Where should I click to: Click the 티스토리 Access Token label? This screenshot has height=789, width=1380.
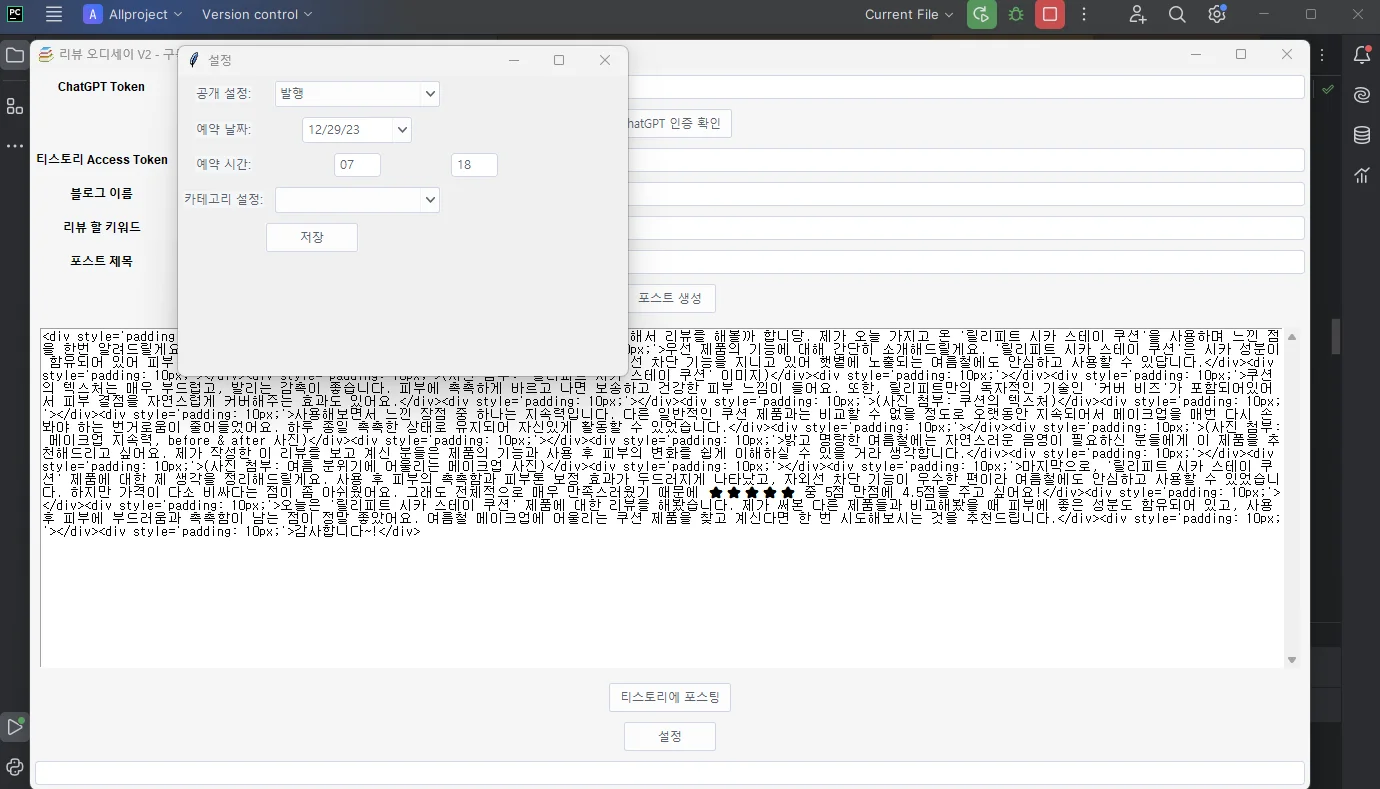coord(102,159)
